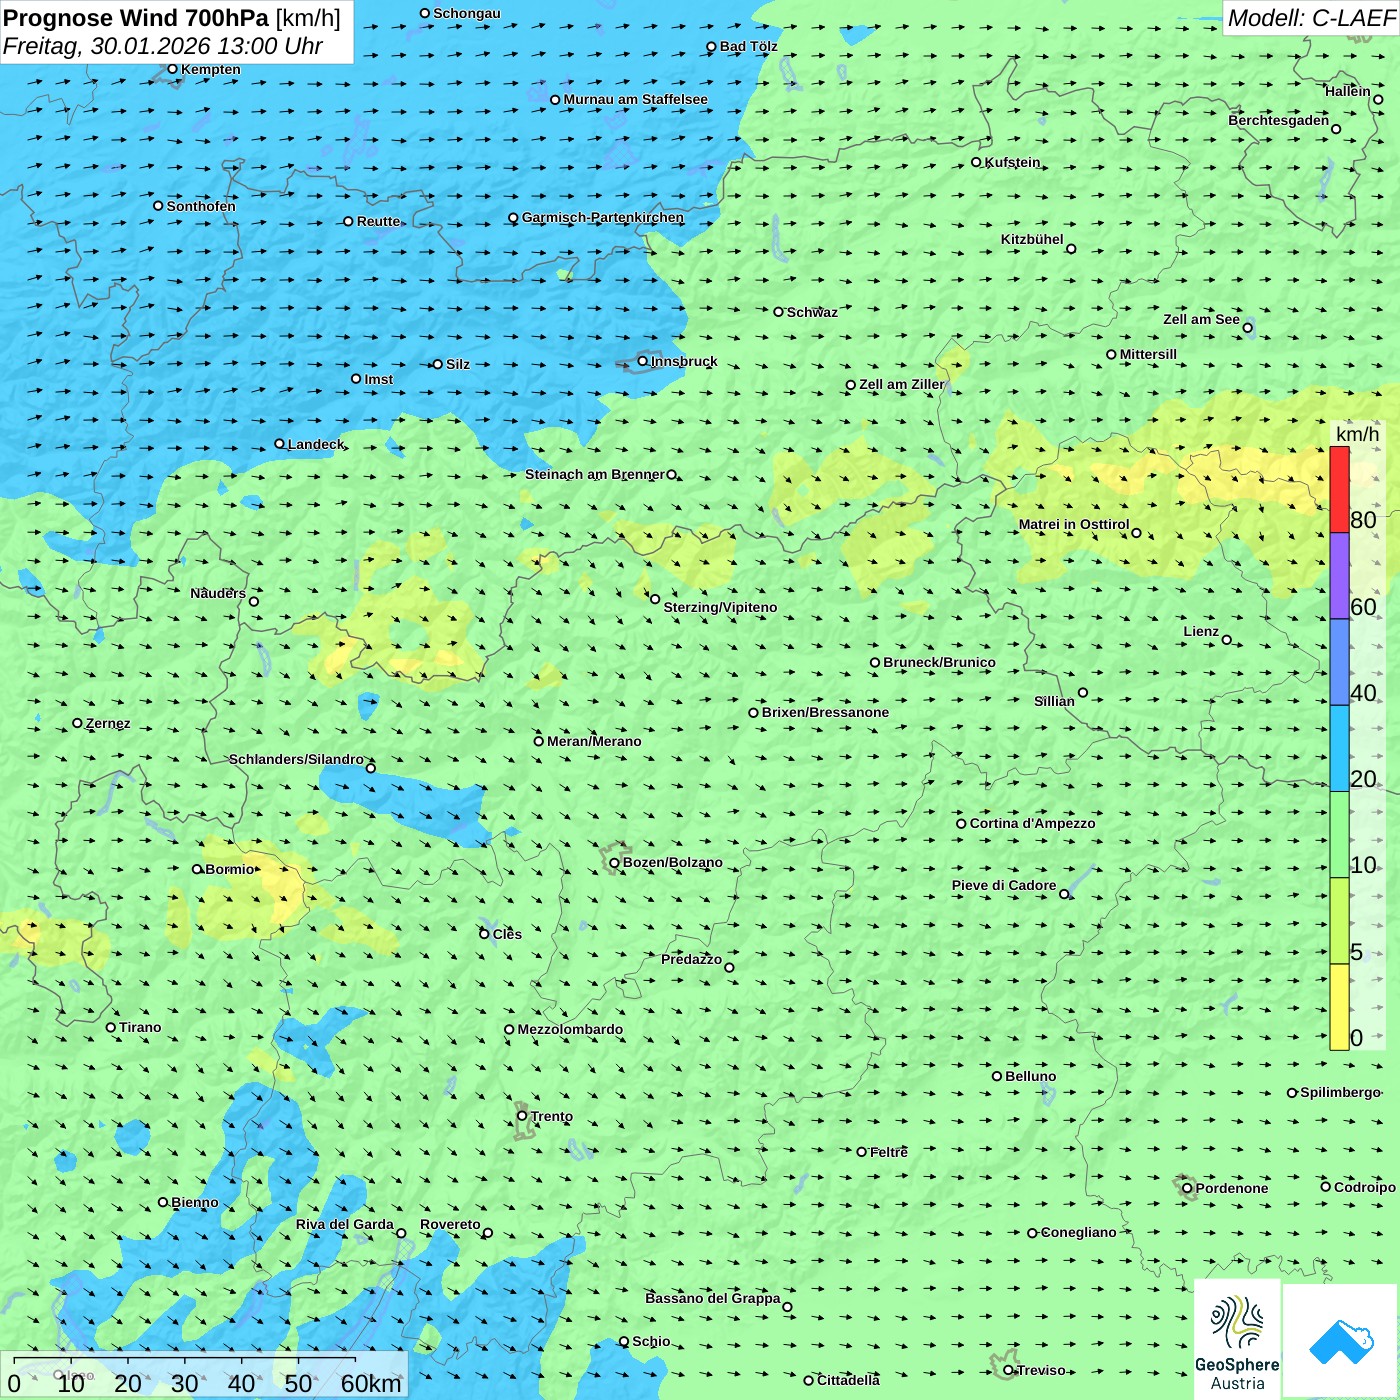Click the Conegliano label
The image size is (1400, 1400).
[x=1079, y=1232]
